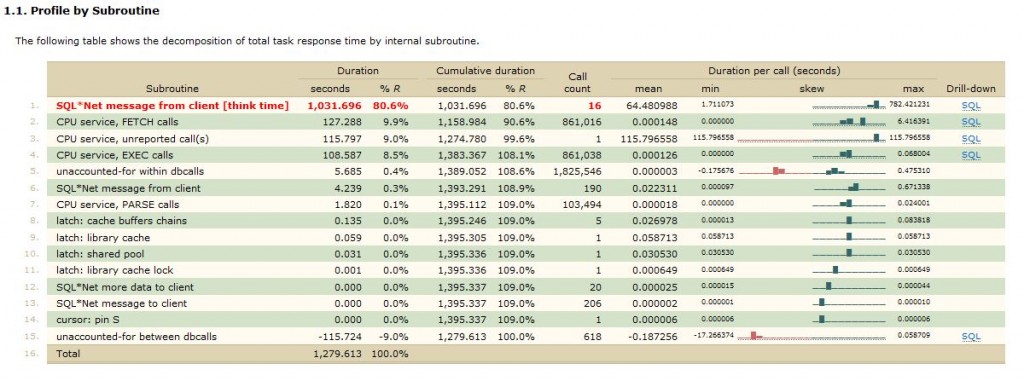Click the skew histogram for FETCH calls
This screenshot has height=381, width=1024.
click(849, 122)
